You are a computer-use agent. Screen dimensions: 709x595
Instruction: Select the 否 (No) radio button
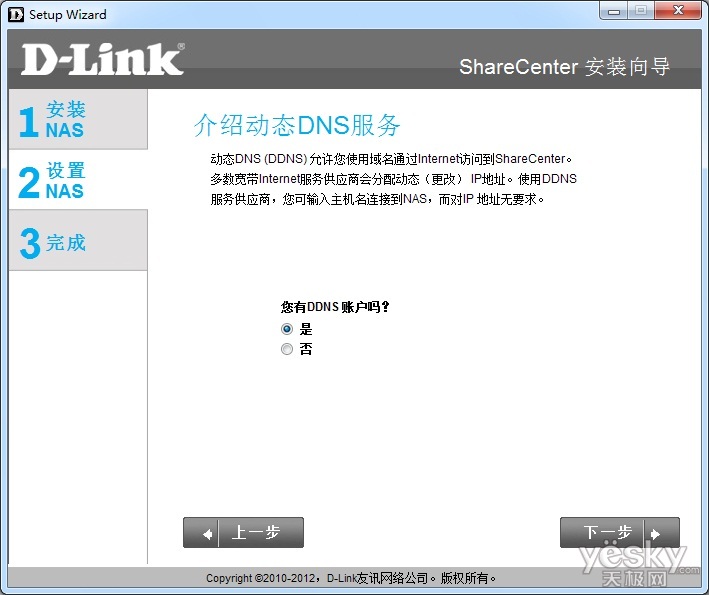[x=287, y=349]
